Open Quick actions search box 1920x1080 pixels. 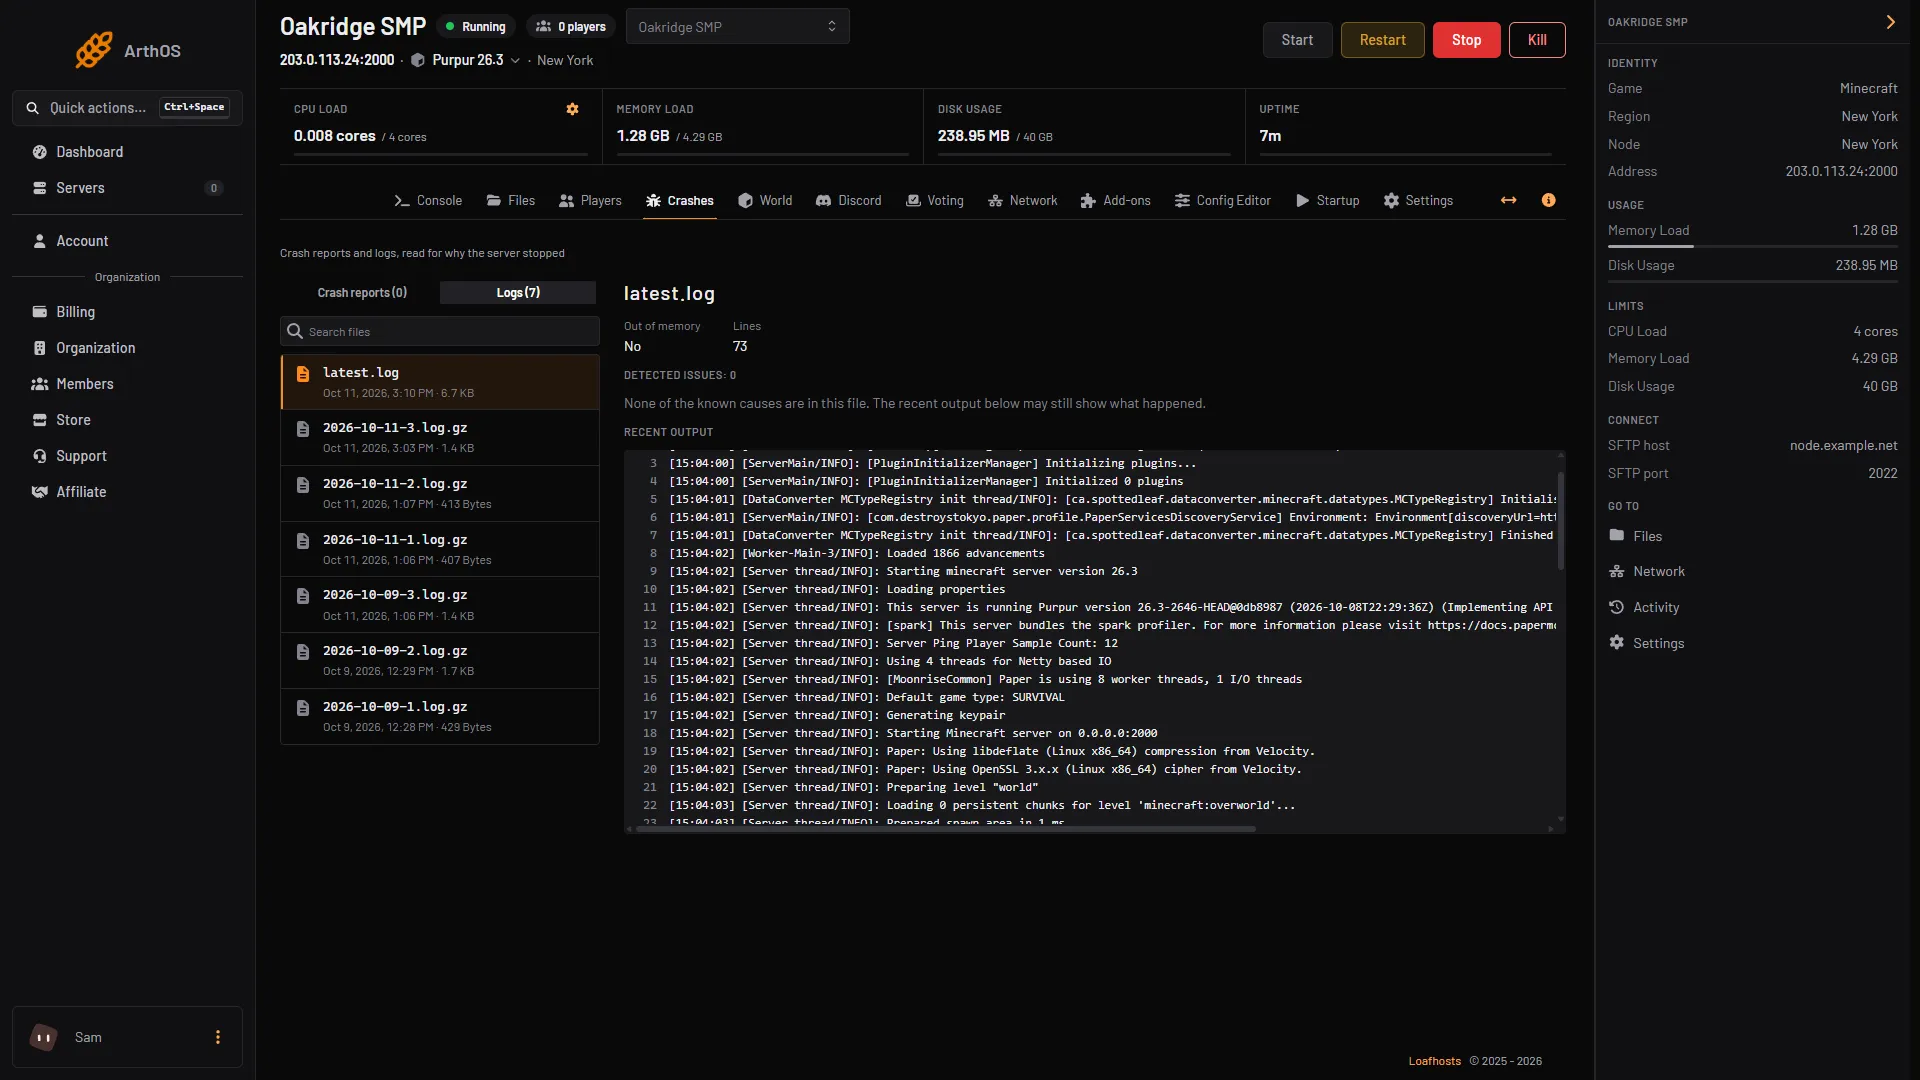pyautogui.click(x=127, y=108)
